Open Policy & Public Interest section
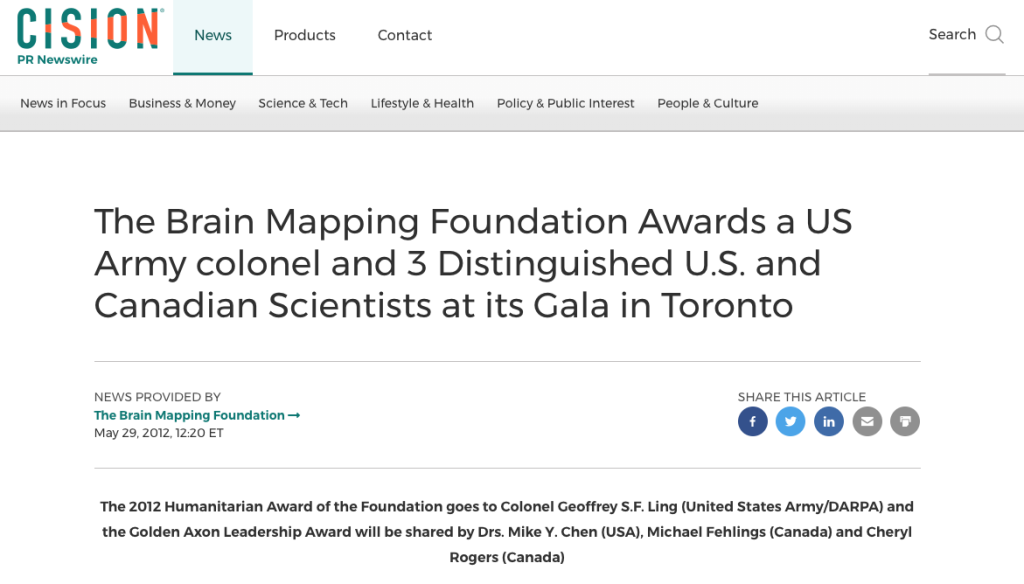This screenshot has width=1024, height=584. [x=566, y=103]
